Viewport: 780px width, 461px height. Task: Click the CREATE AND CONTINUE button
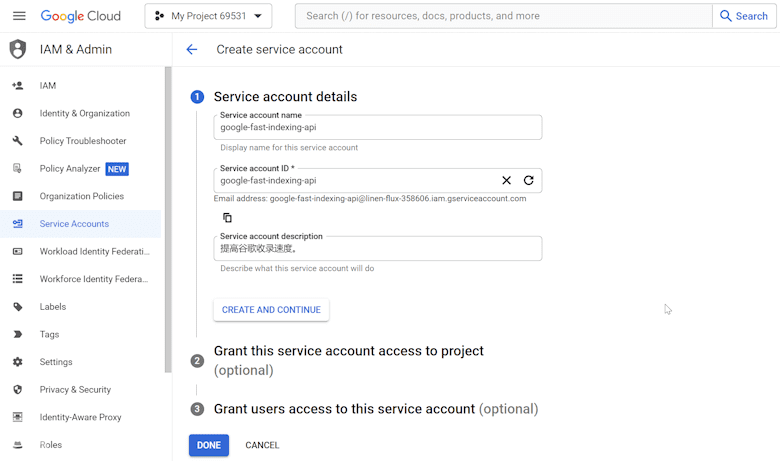point(271,310)
